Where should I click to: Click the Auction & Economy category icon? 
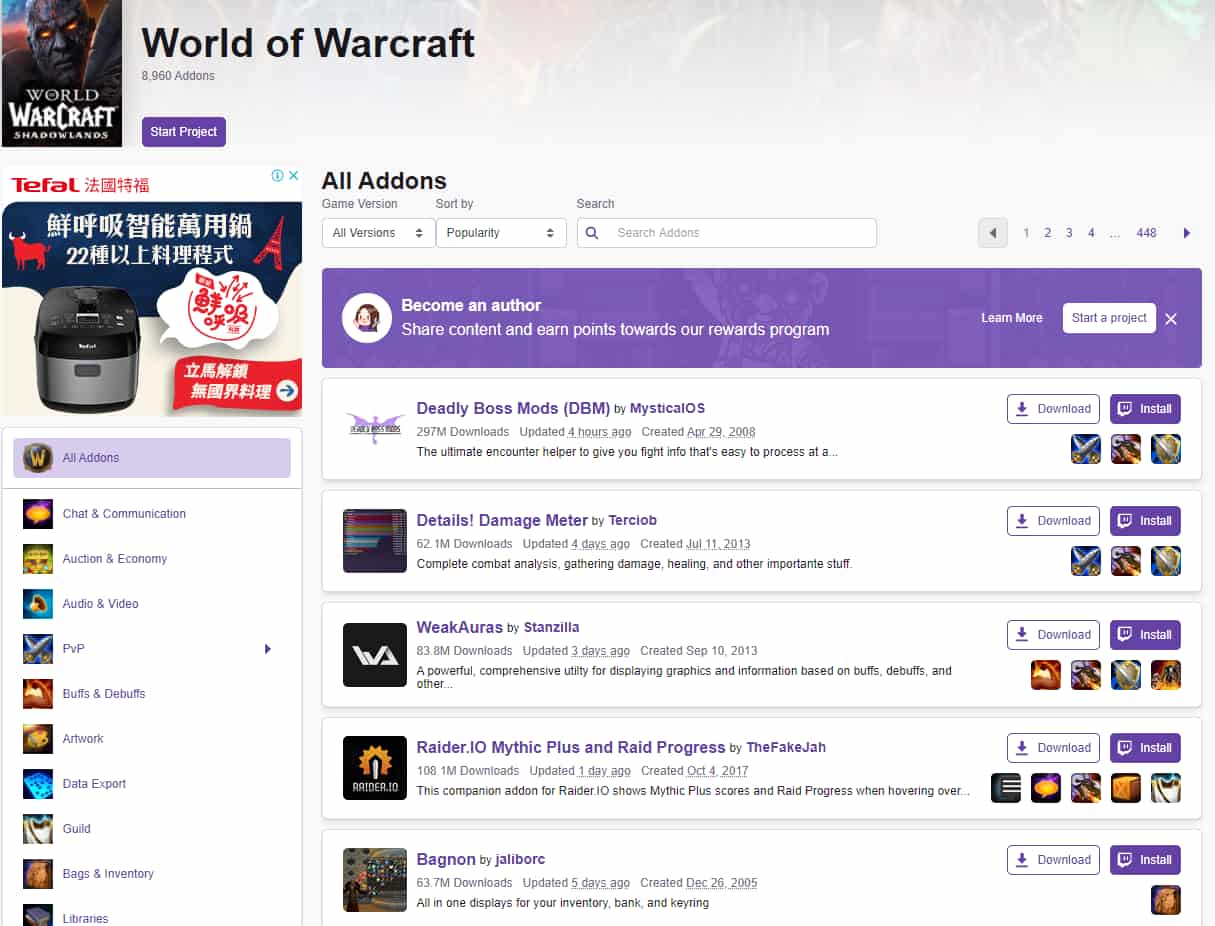tap(38, 559)
